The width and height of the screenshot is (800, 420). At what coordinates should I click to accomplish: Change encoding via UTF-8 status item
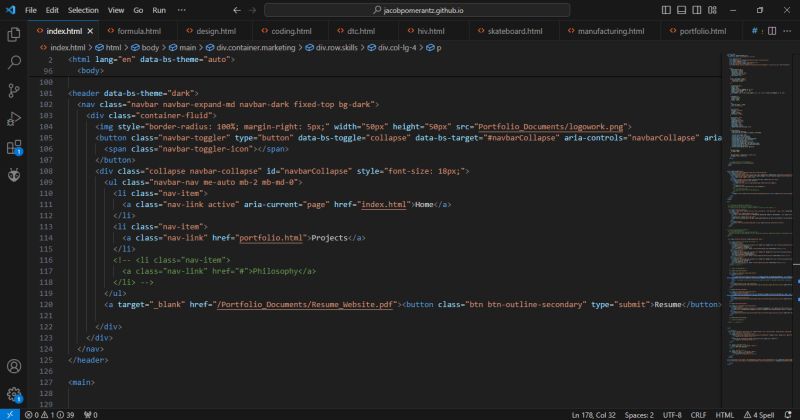[672, 415]
